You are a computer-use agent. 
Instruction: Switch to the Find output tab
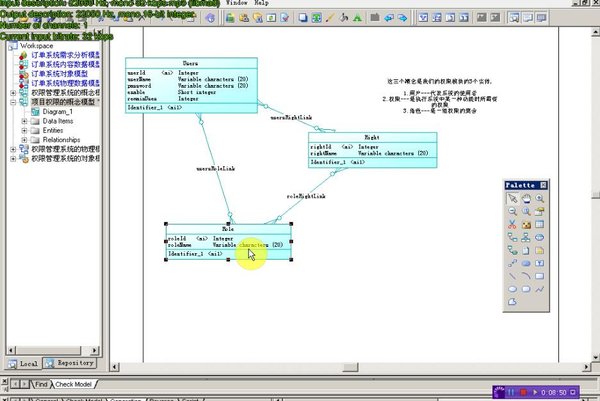[41, 384]
